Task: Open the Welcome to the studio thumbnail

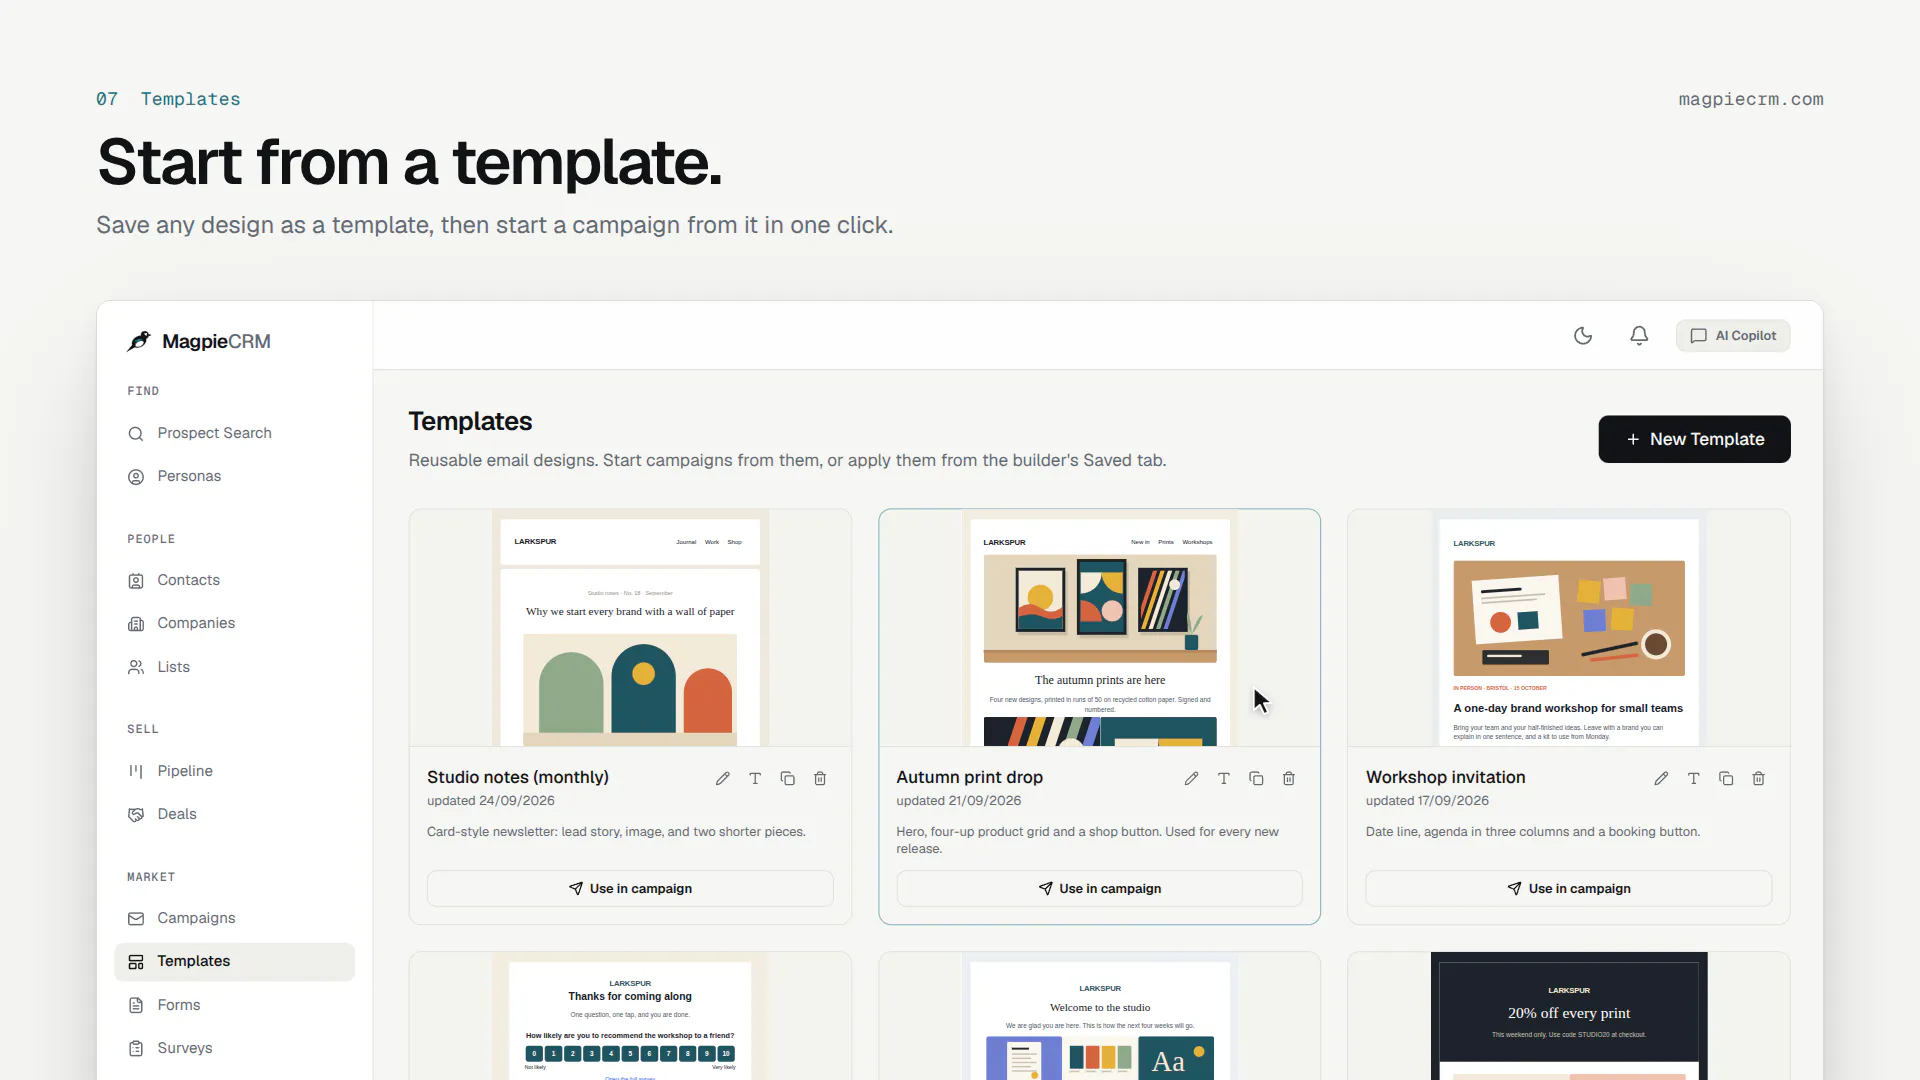Action: point(1100,1016)
